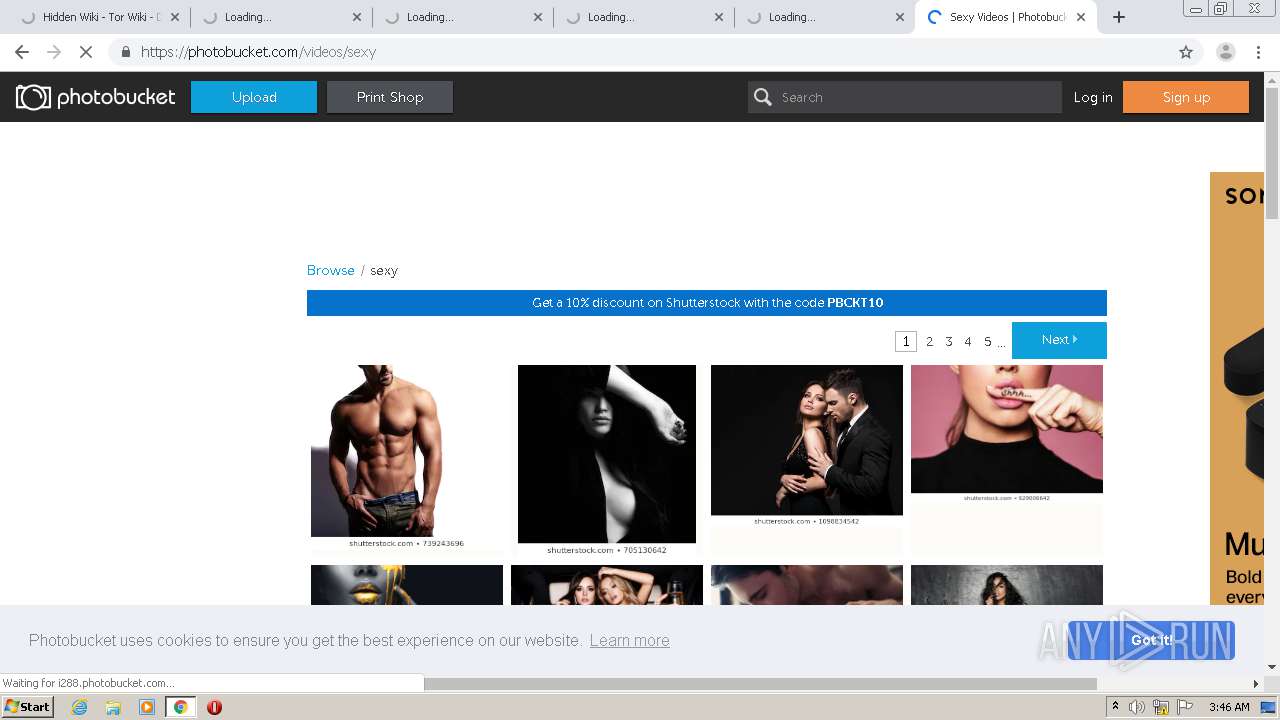Image resolution: width=1280 pixels, height=720 pixels.
Task: Click the Sony side advertisement
Action: tap(1237, 388)
